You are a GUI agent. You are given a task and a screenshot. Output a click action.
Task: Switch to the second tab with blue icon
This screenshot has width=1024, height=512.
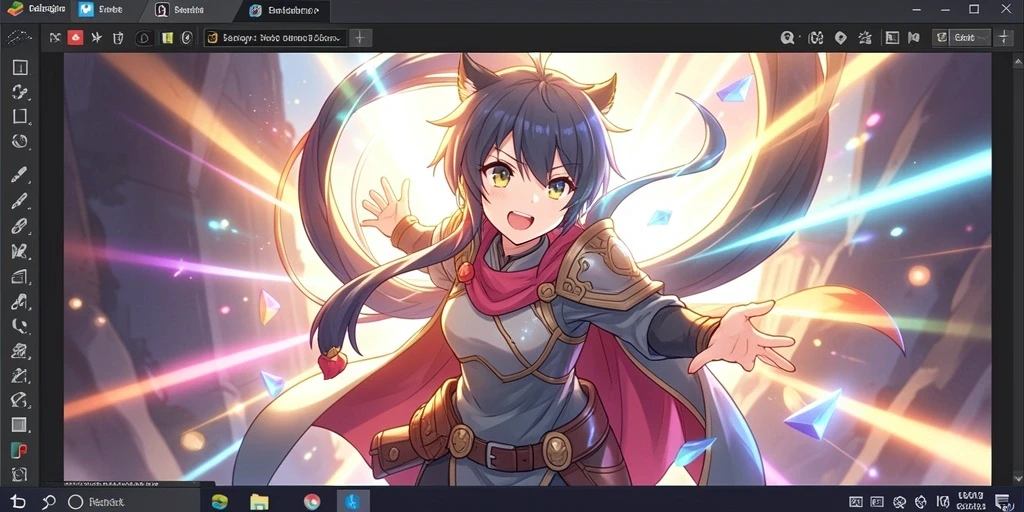pyautogui.click(x=99, y=10)
